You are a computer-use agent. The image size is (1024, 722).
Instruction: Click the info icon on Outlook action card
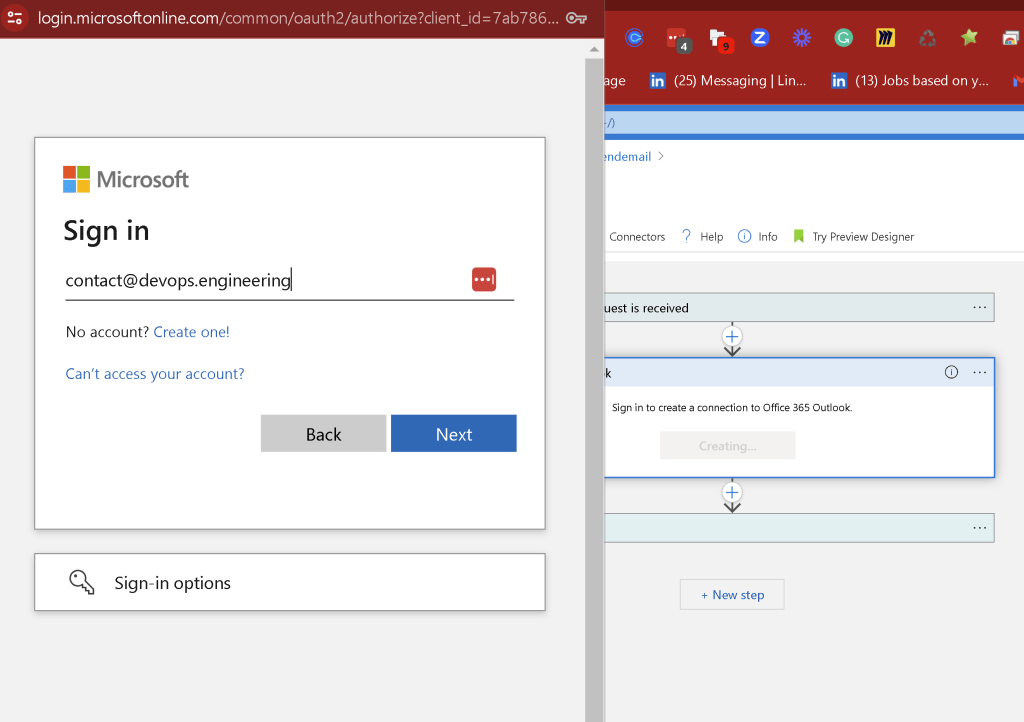click(951, 372)
